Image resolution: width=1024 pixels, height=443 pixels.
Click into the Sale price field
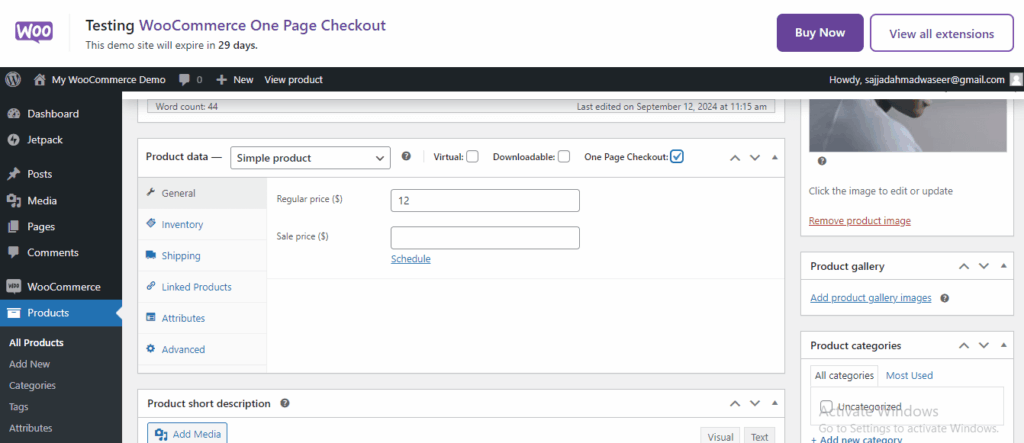485,238
